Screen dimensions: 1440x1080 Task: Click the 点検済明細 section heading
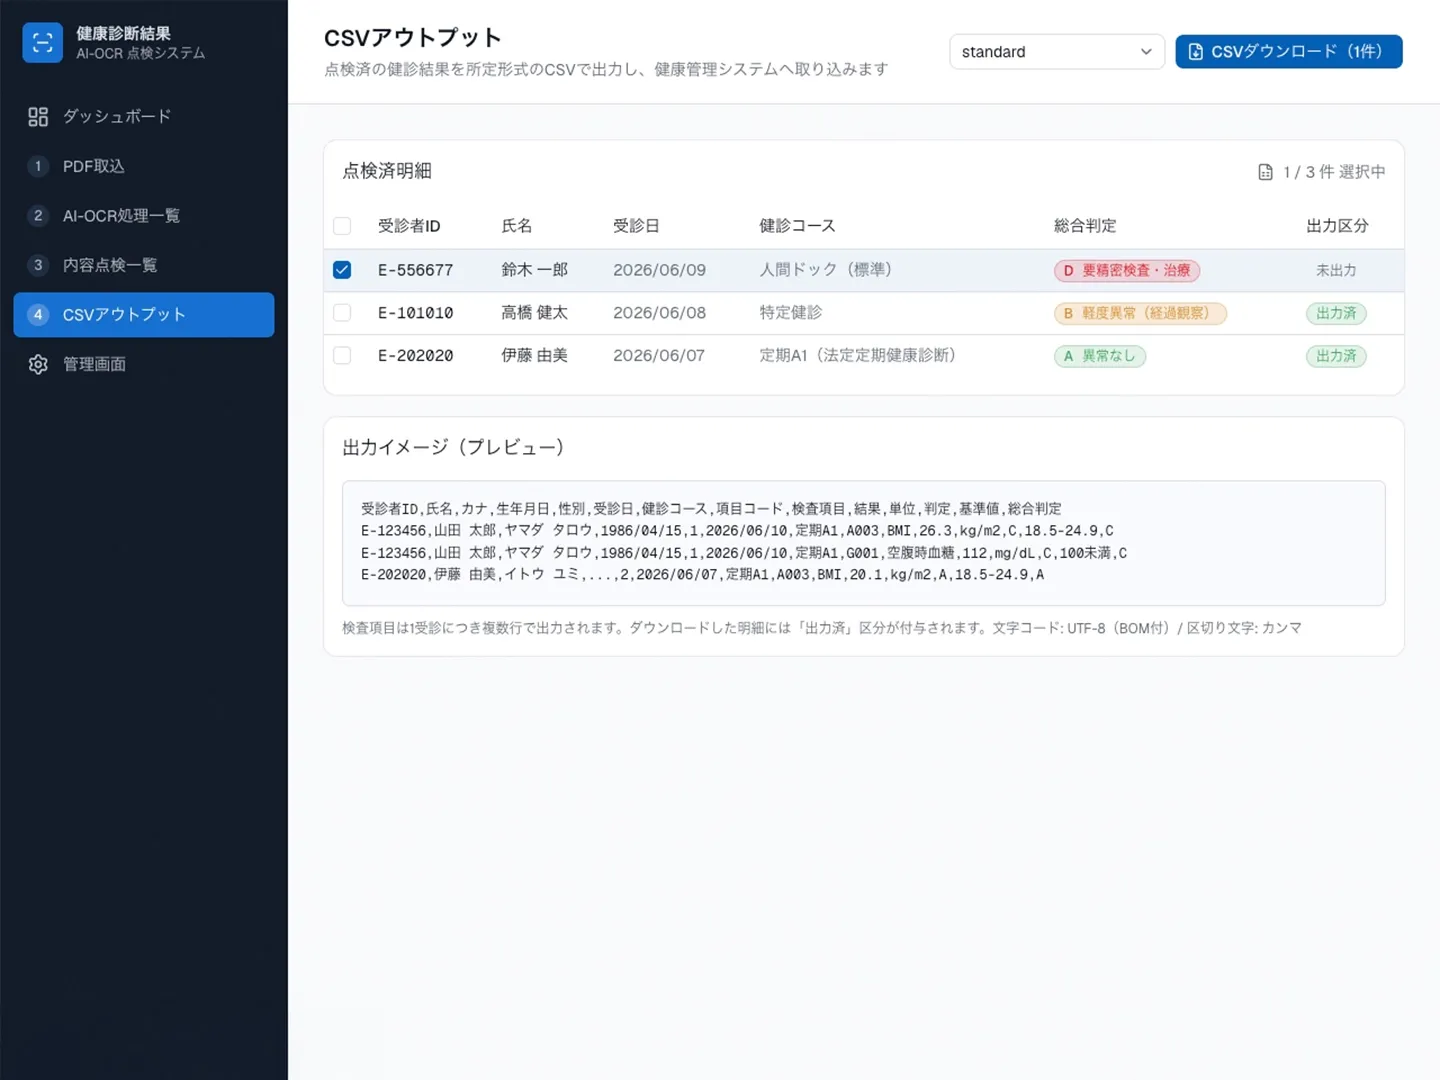387,171
